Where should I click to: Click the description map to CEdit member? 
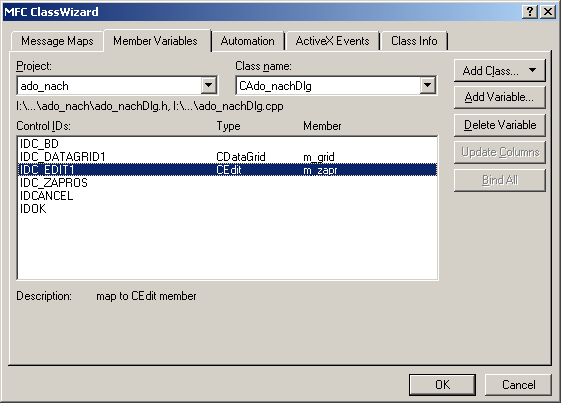coord(146,296)
